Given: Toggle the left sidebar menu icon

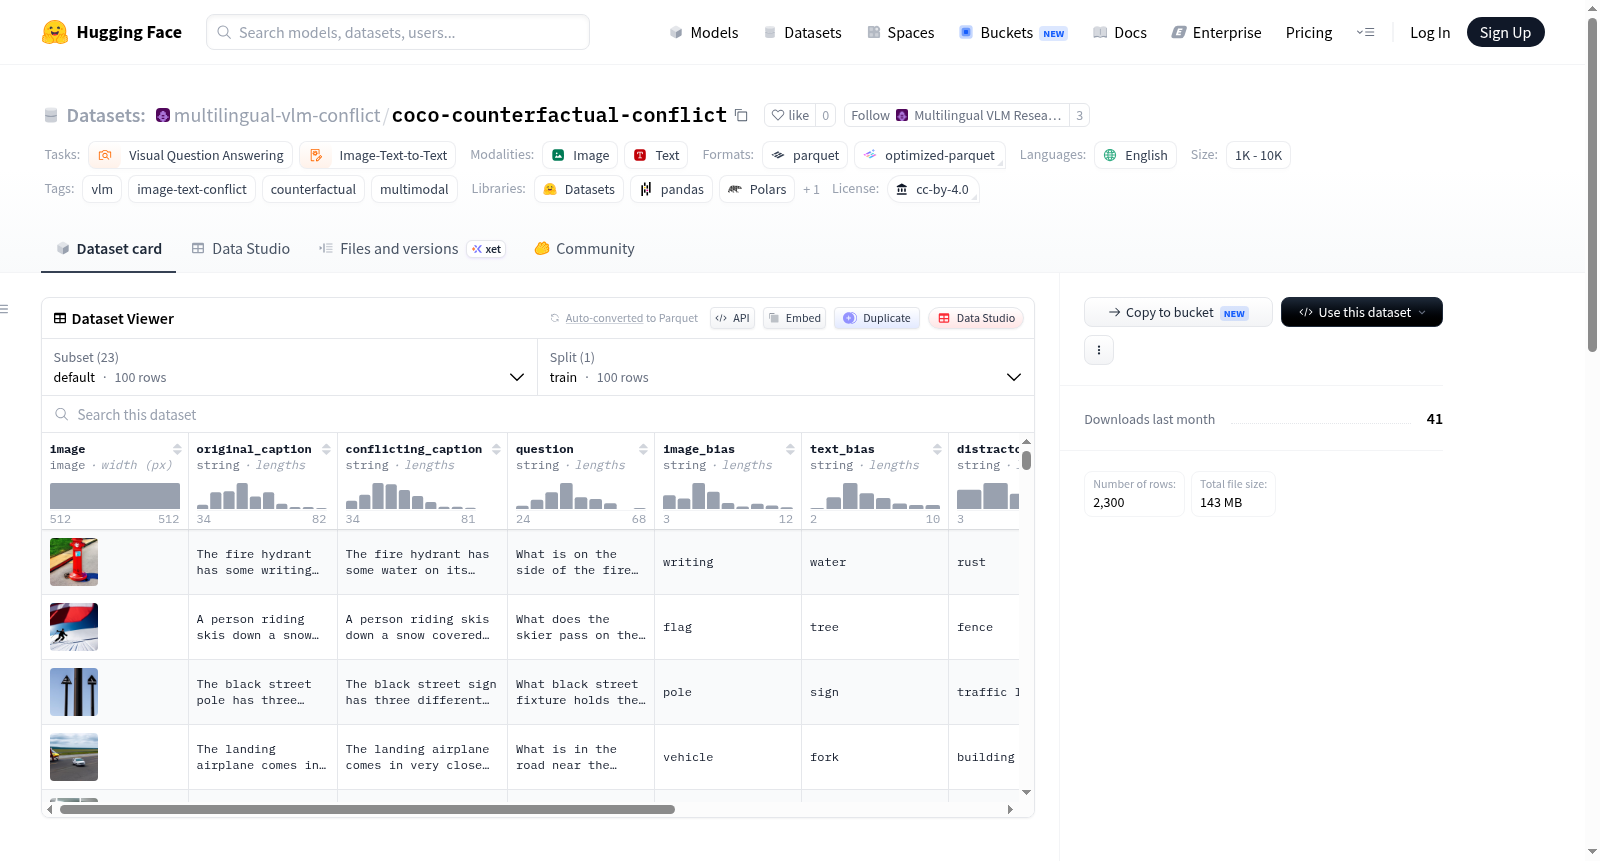Looking at the screenshot, I should tap(4, 309).
